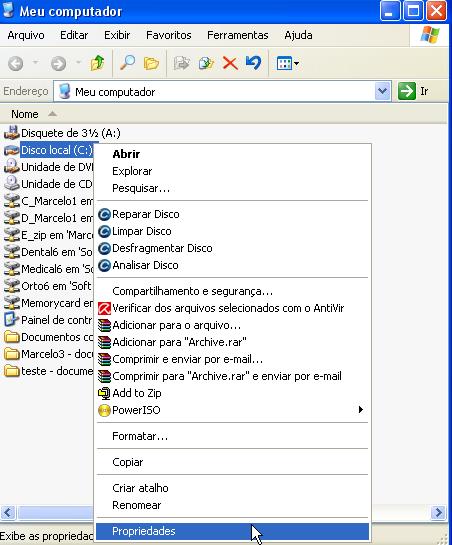Choose Add to Zip entry

(x=232, y=393)
